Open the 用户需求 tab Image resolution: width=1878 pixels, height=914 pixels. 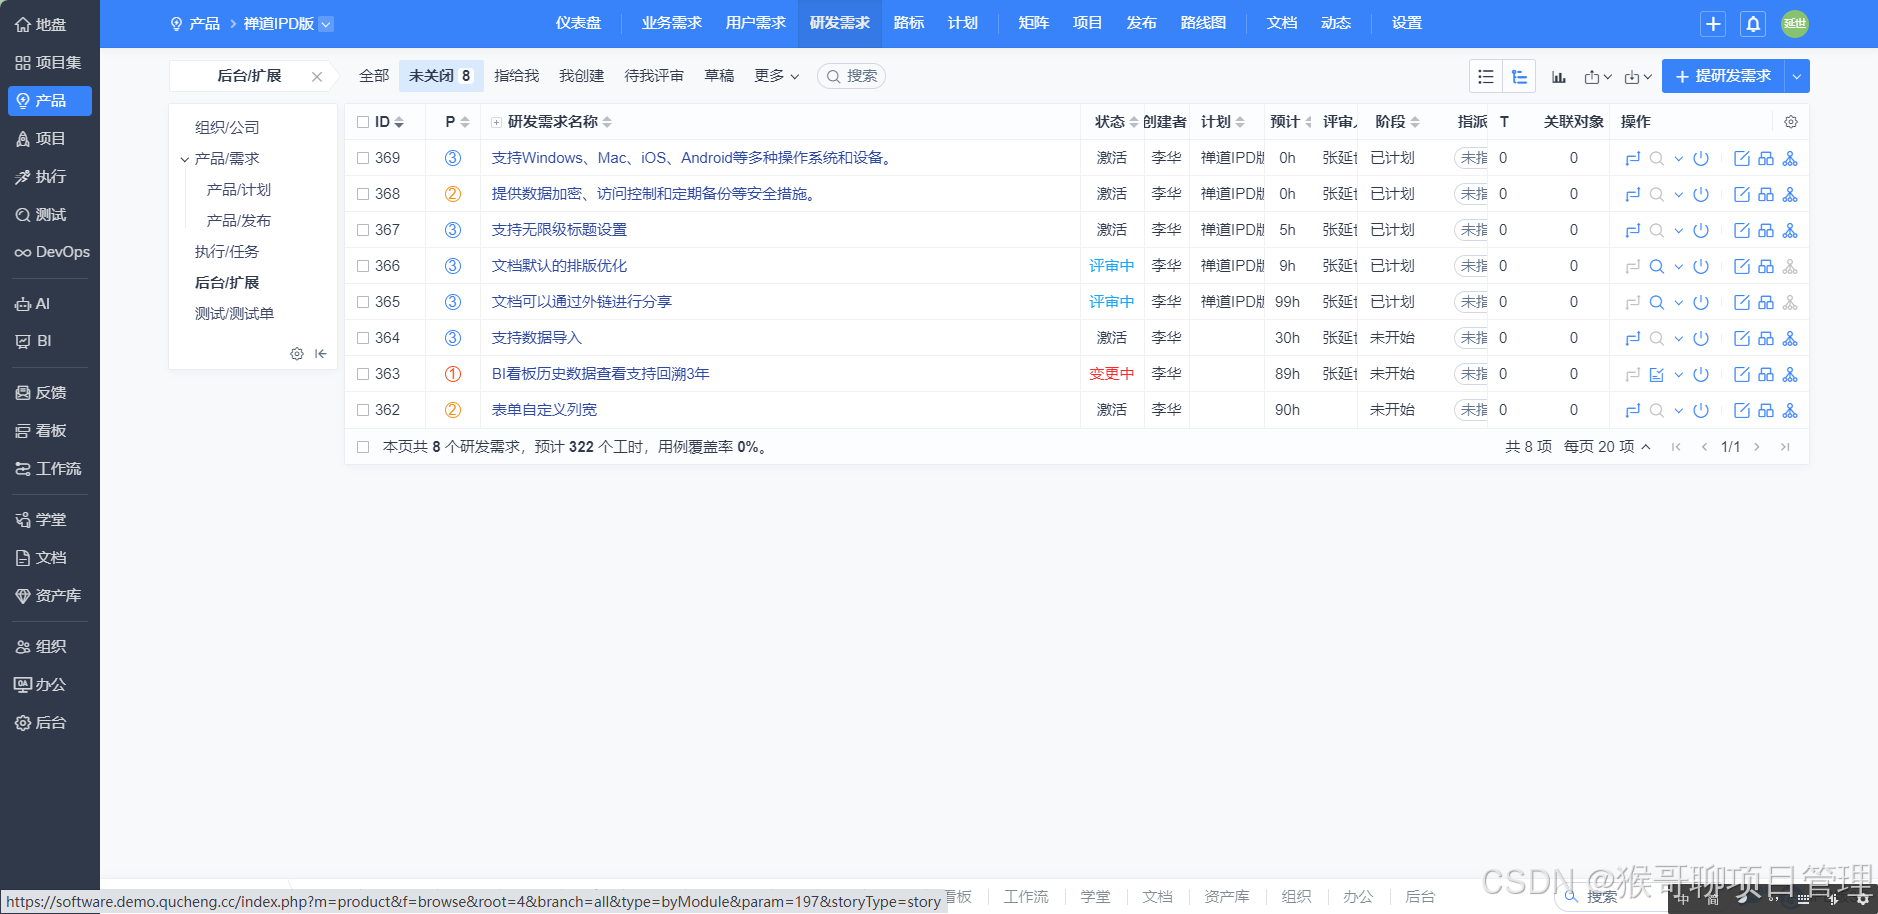click(756, 23)
